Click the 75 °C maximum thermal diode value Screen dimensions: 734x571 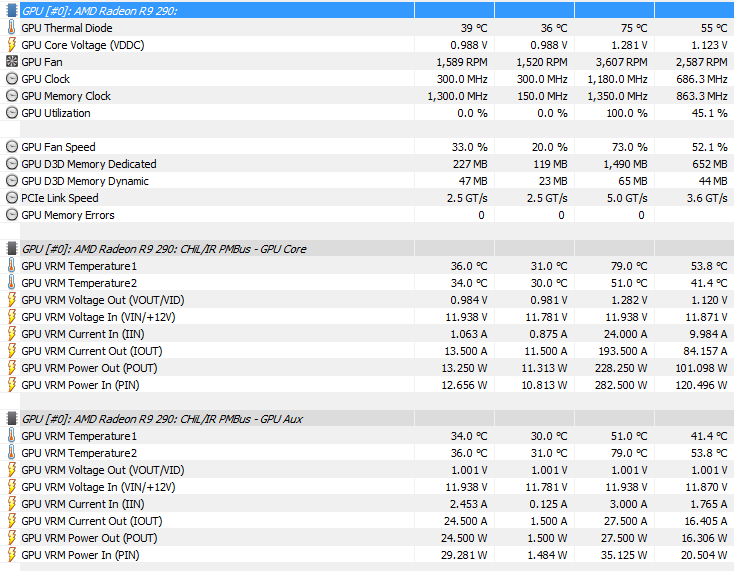pos(634,28)
